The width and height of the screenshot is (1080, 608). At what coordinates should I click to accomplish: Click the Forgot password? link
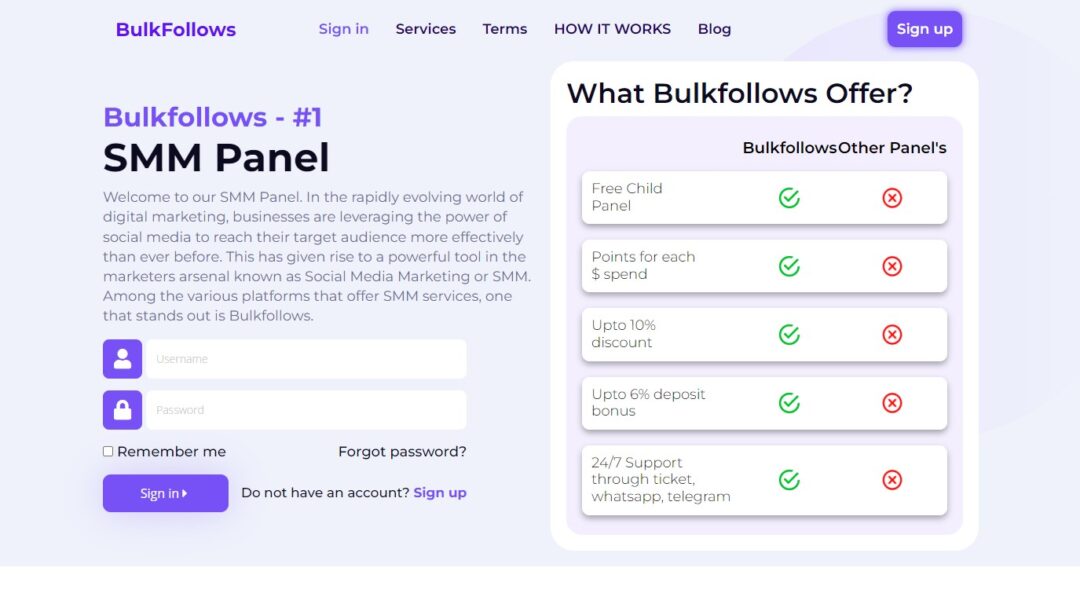pos(402,452)
